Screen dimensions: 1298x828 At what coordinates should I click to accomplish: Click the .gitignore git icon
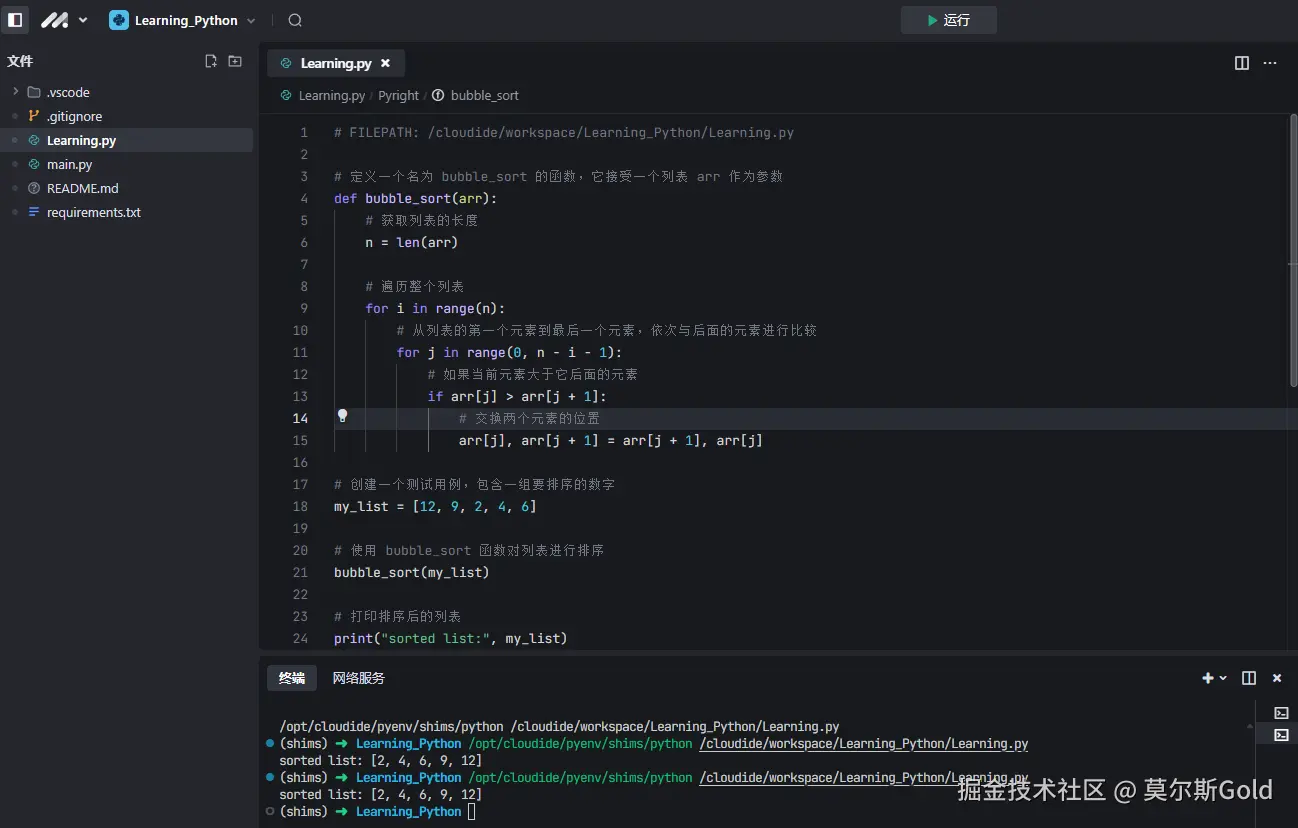(x=34, y=116)
